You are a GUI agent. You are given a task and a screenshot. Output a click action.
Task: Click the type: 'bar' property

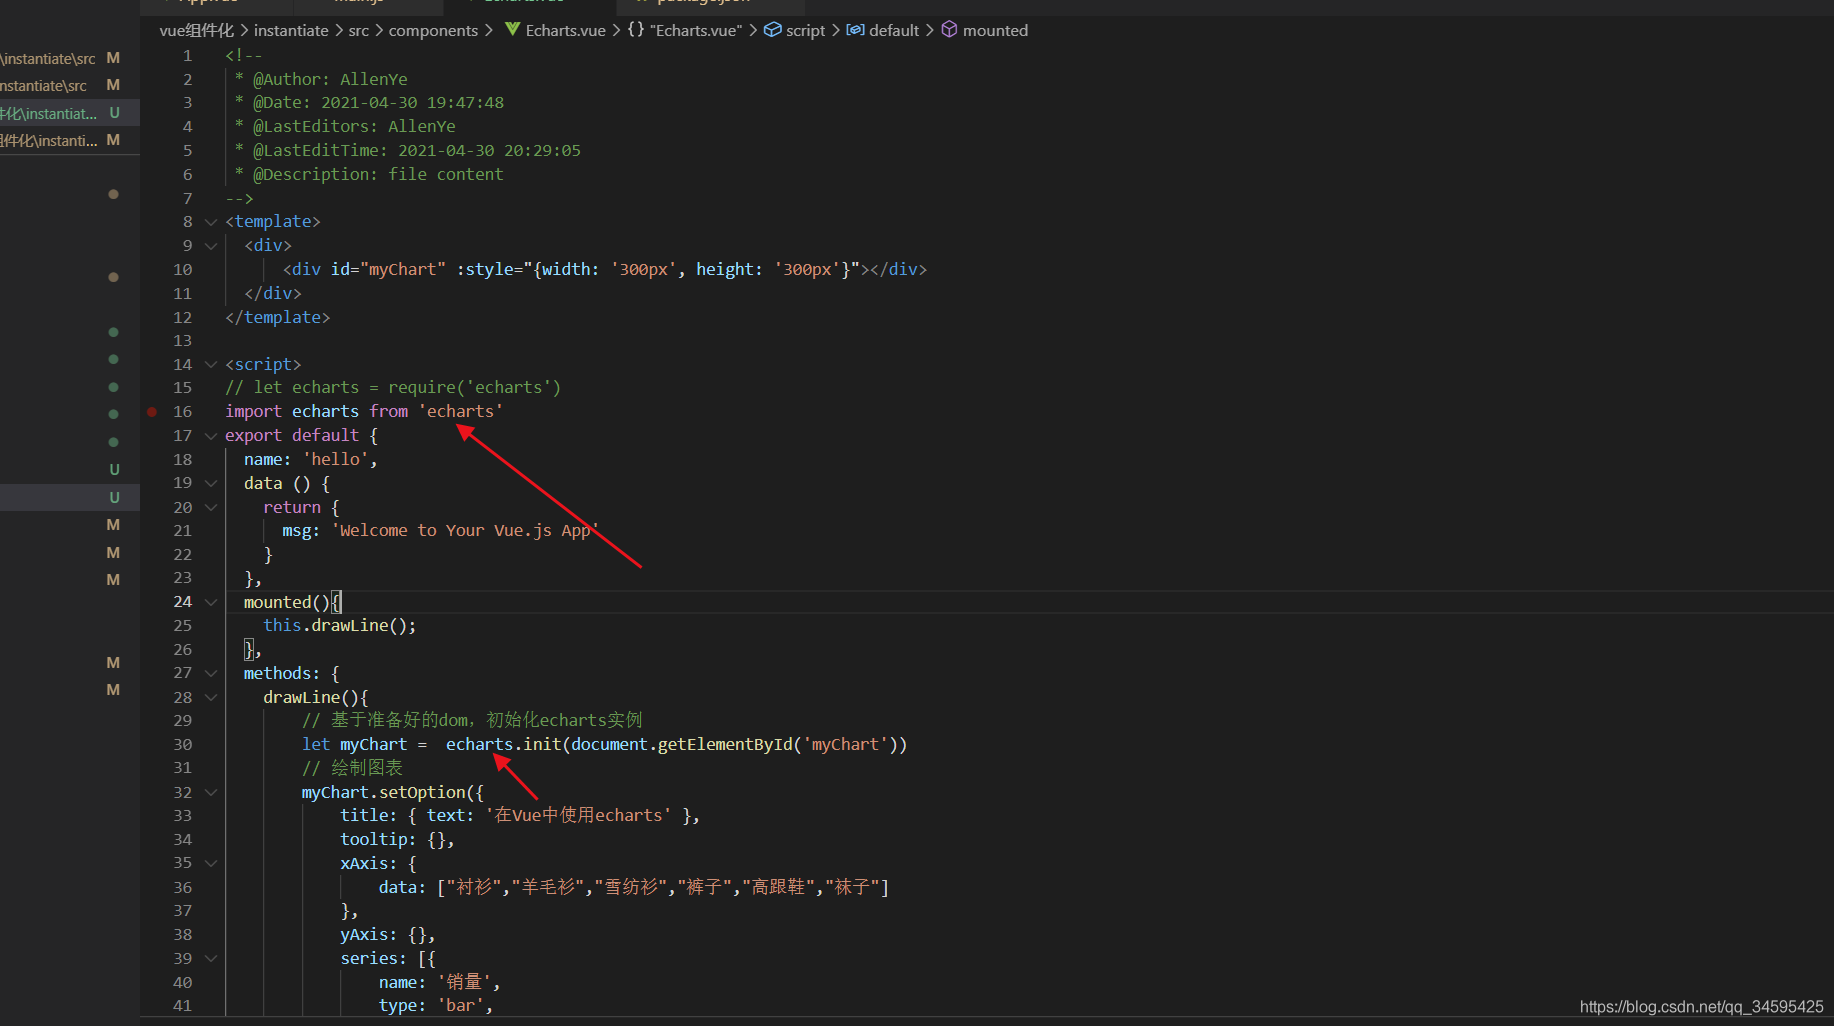pos(435,1005)
